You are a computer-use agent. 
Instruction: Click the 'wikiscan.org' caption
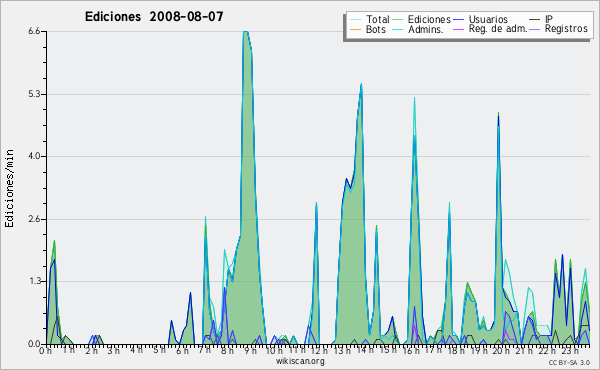pyautogui.click(x=300, y=361)
